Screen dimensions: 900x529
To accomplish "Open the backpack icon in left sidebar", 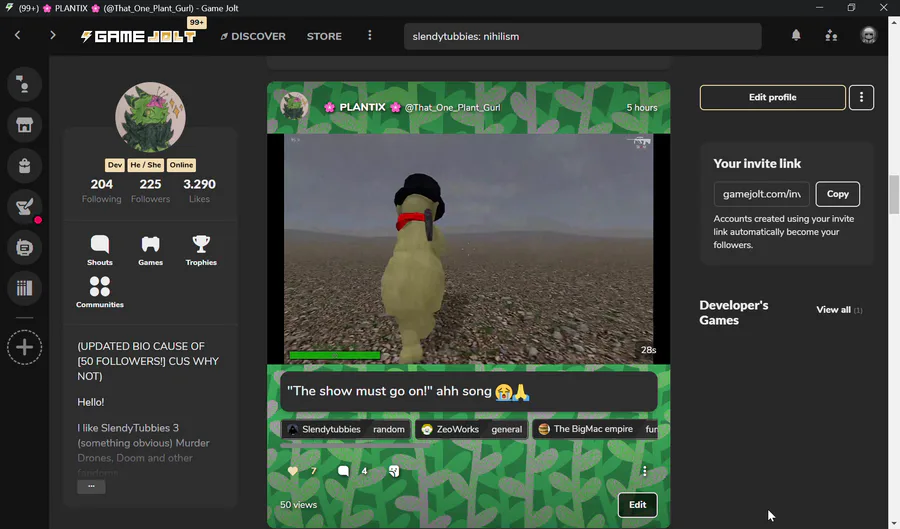I will [24, 166].
